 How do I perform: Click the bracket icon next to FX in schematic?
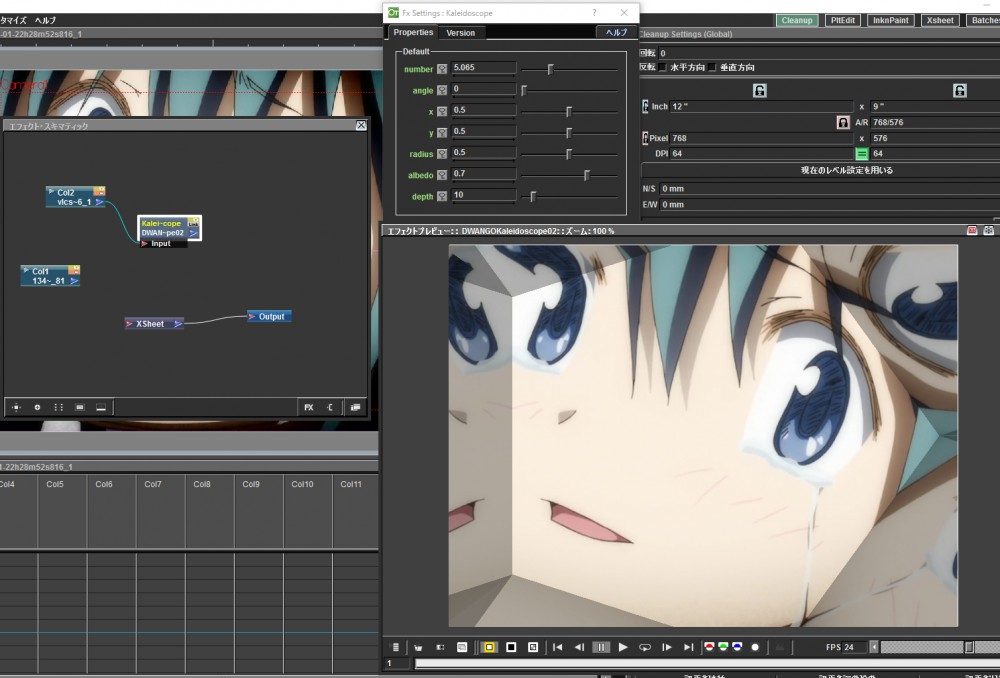coord(330,407)
